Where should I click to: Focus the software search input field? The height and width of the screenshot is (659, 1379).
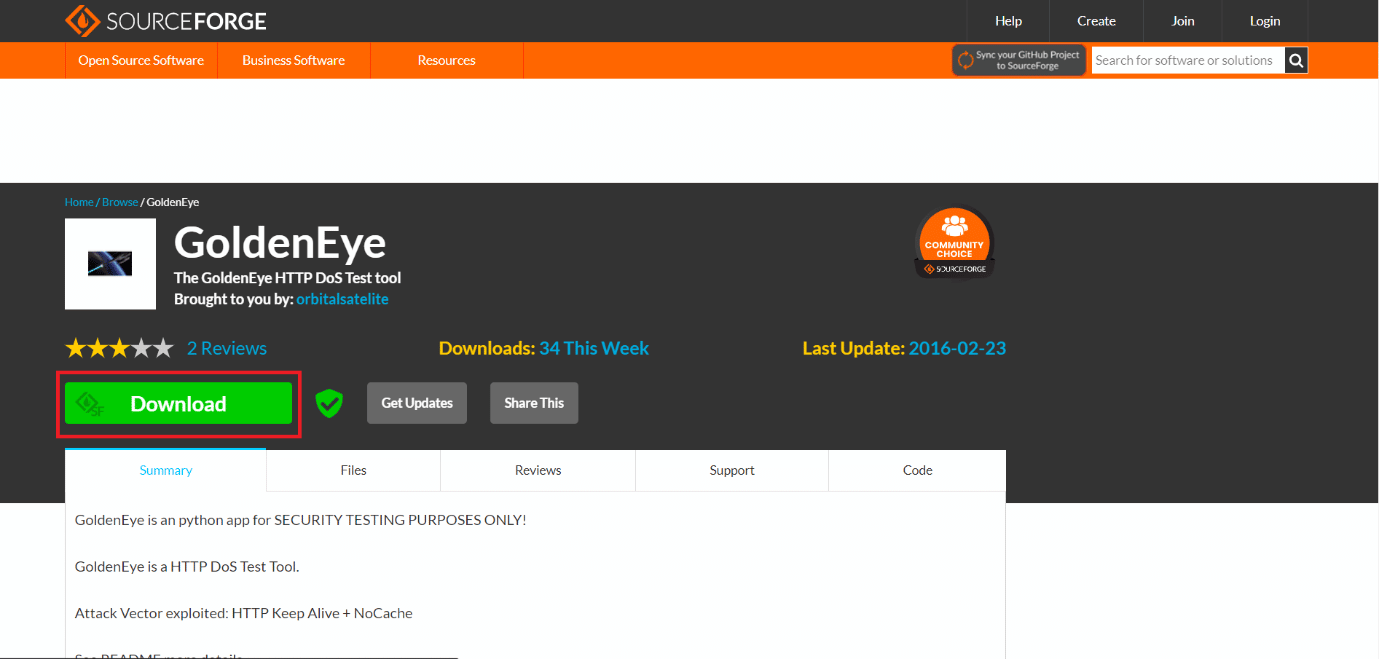tap(1188, 60)
